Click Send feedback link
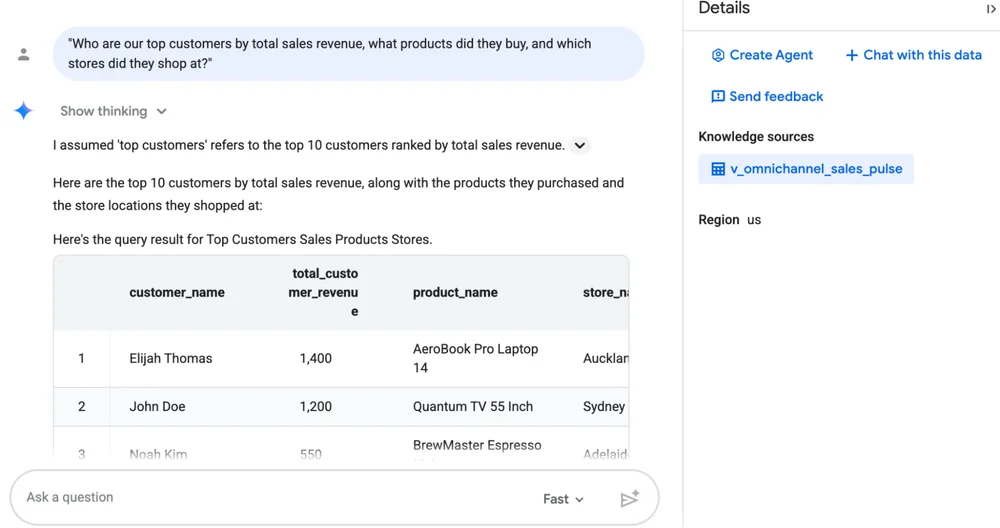 (x=767, y=96)
